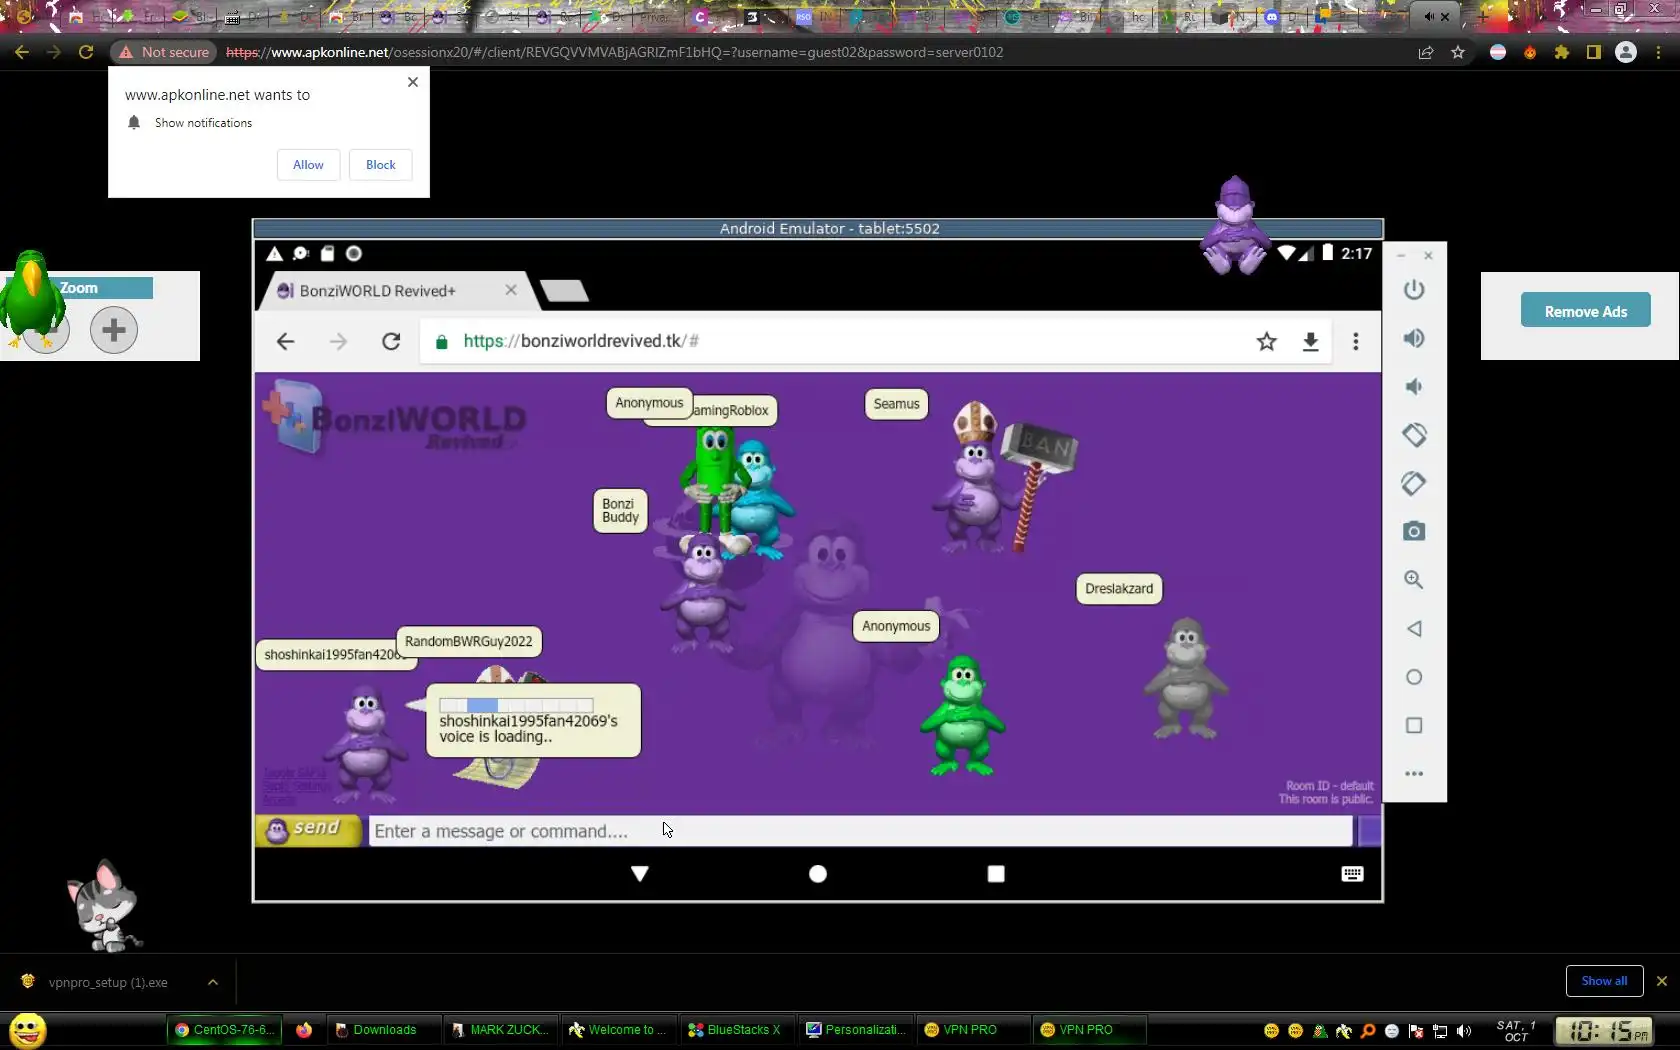Click the Not secure warning badge
The width and height of the screenshot is (1680, 1050).
(x=164, y=52)
